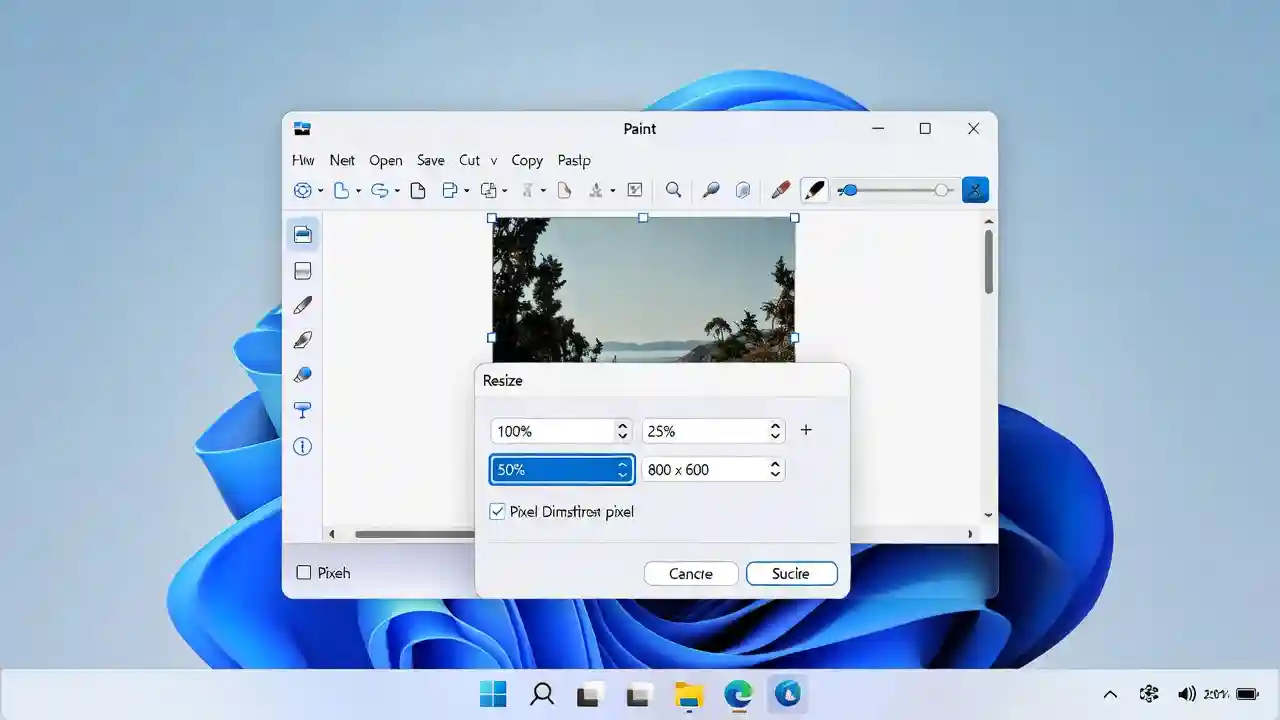Click the grey page icon in toolbar
The height and width of the screenshot is (720, 1280).
tap(564, 190)
